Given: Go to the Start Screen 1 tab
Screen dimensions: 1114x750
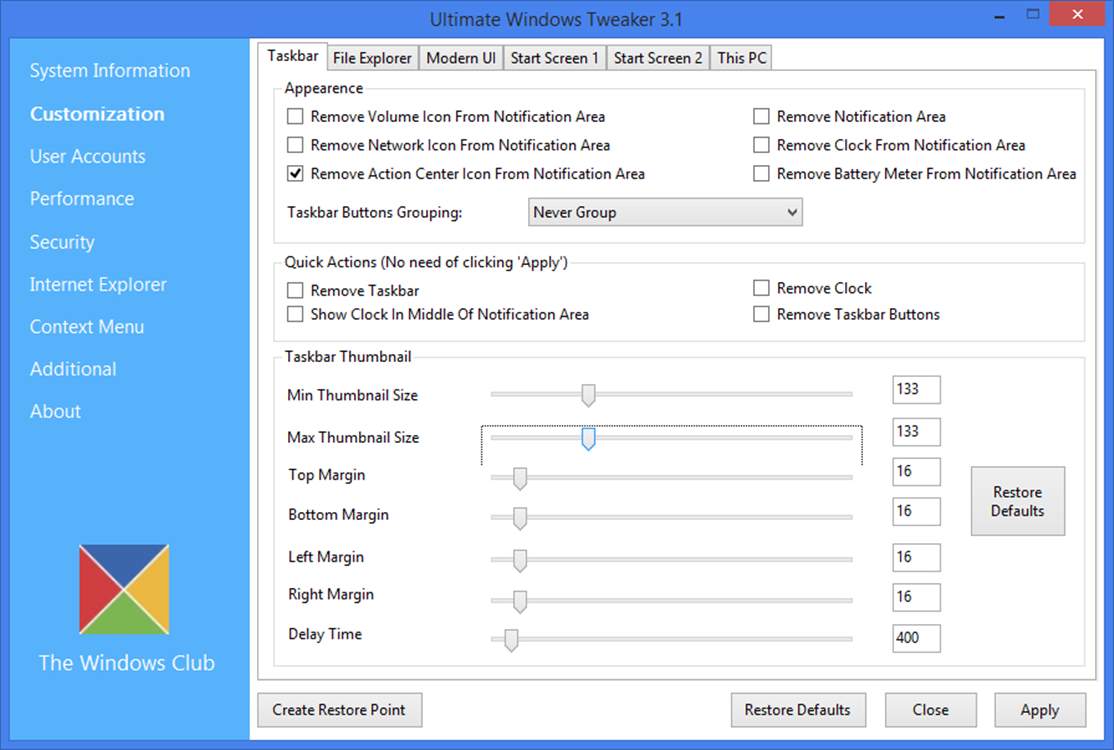Looking at the screenshot, I should pyautogui.click(x=555, y=58).
